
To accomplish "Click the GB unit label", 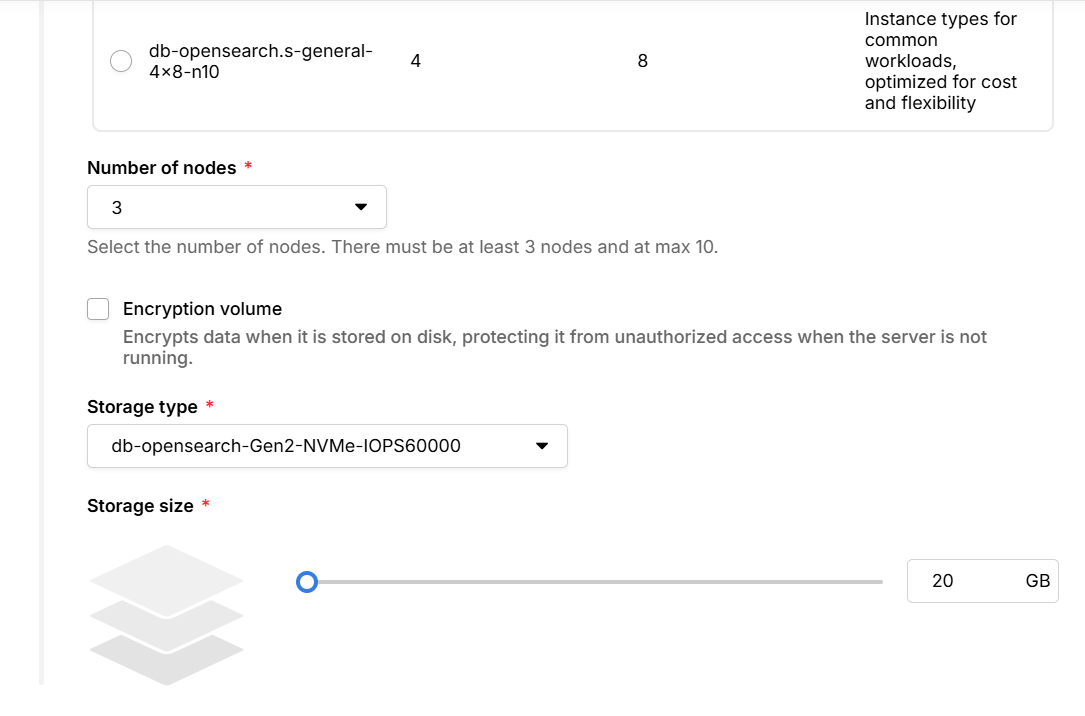I will click(x=1037, y=581).
